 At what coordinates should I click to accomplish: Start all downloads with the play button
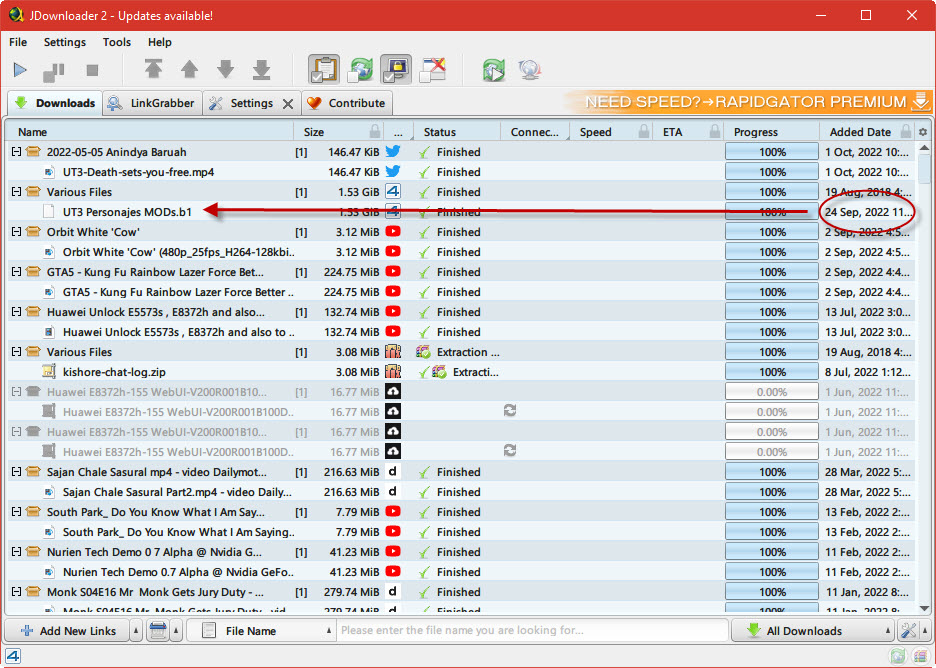point(20,70)
